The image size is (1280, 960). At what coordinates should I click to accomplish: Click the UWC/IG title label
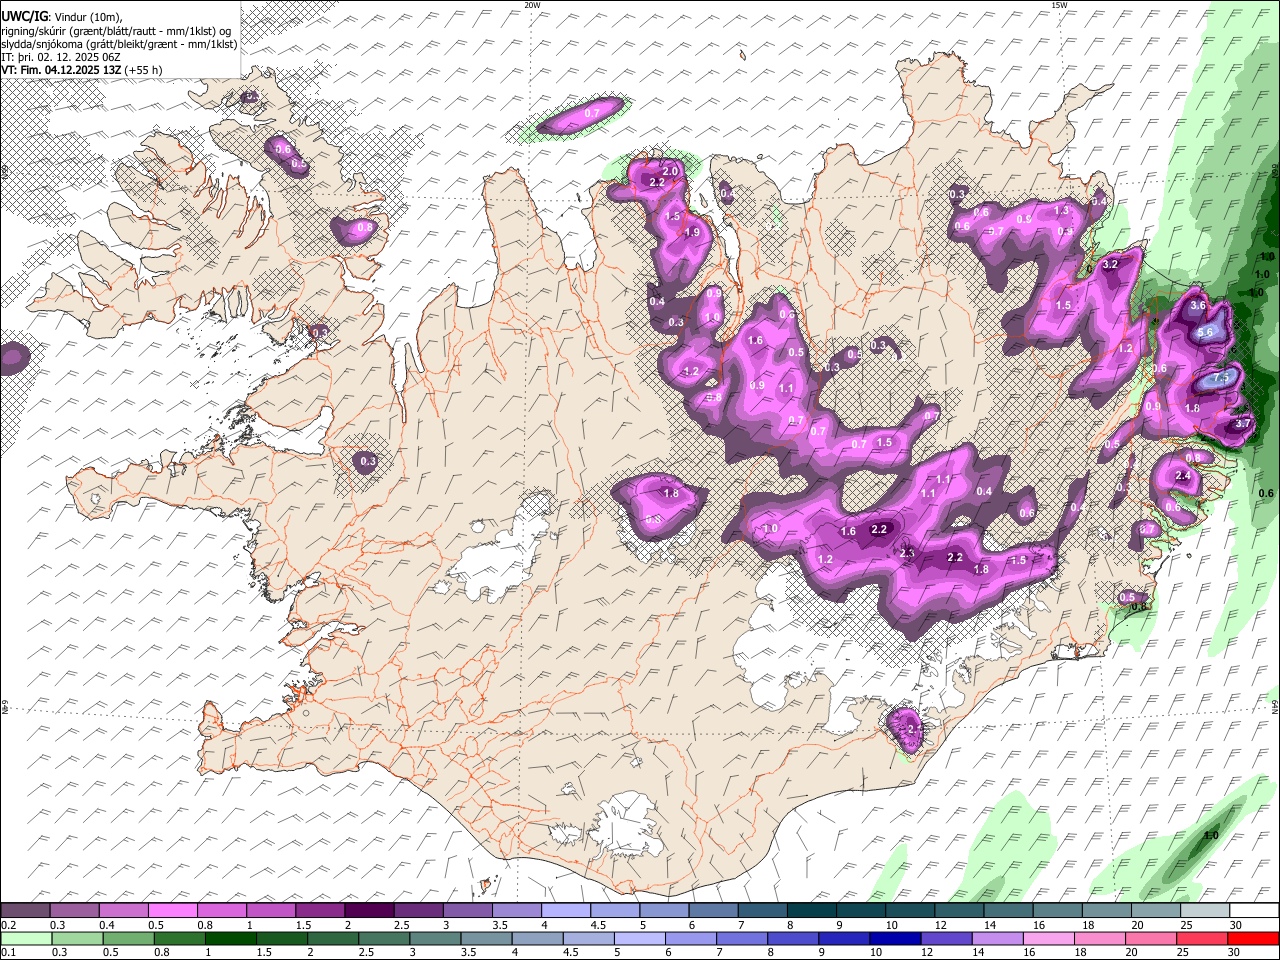coord(23,17)
